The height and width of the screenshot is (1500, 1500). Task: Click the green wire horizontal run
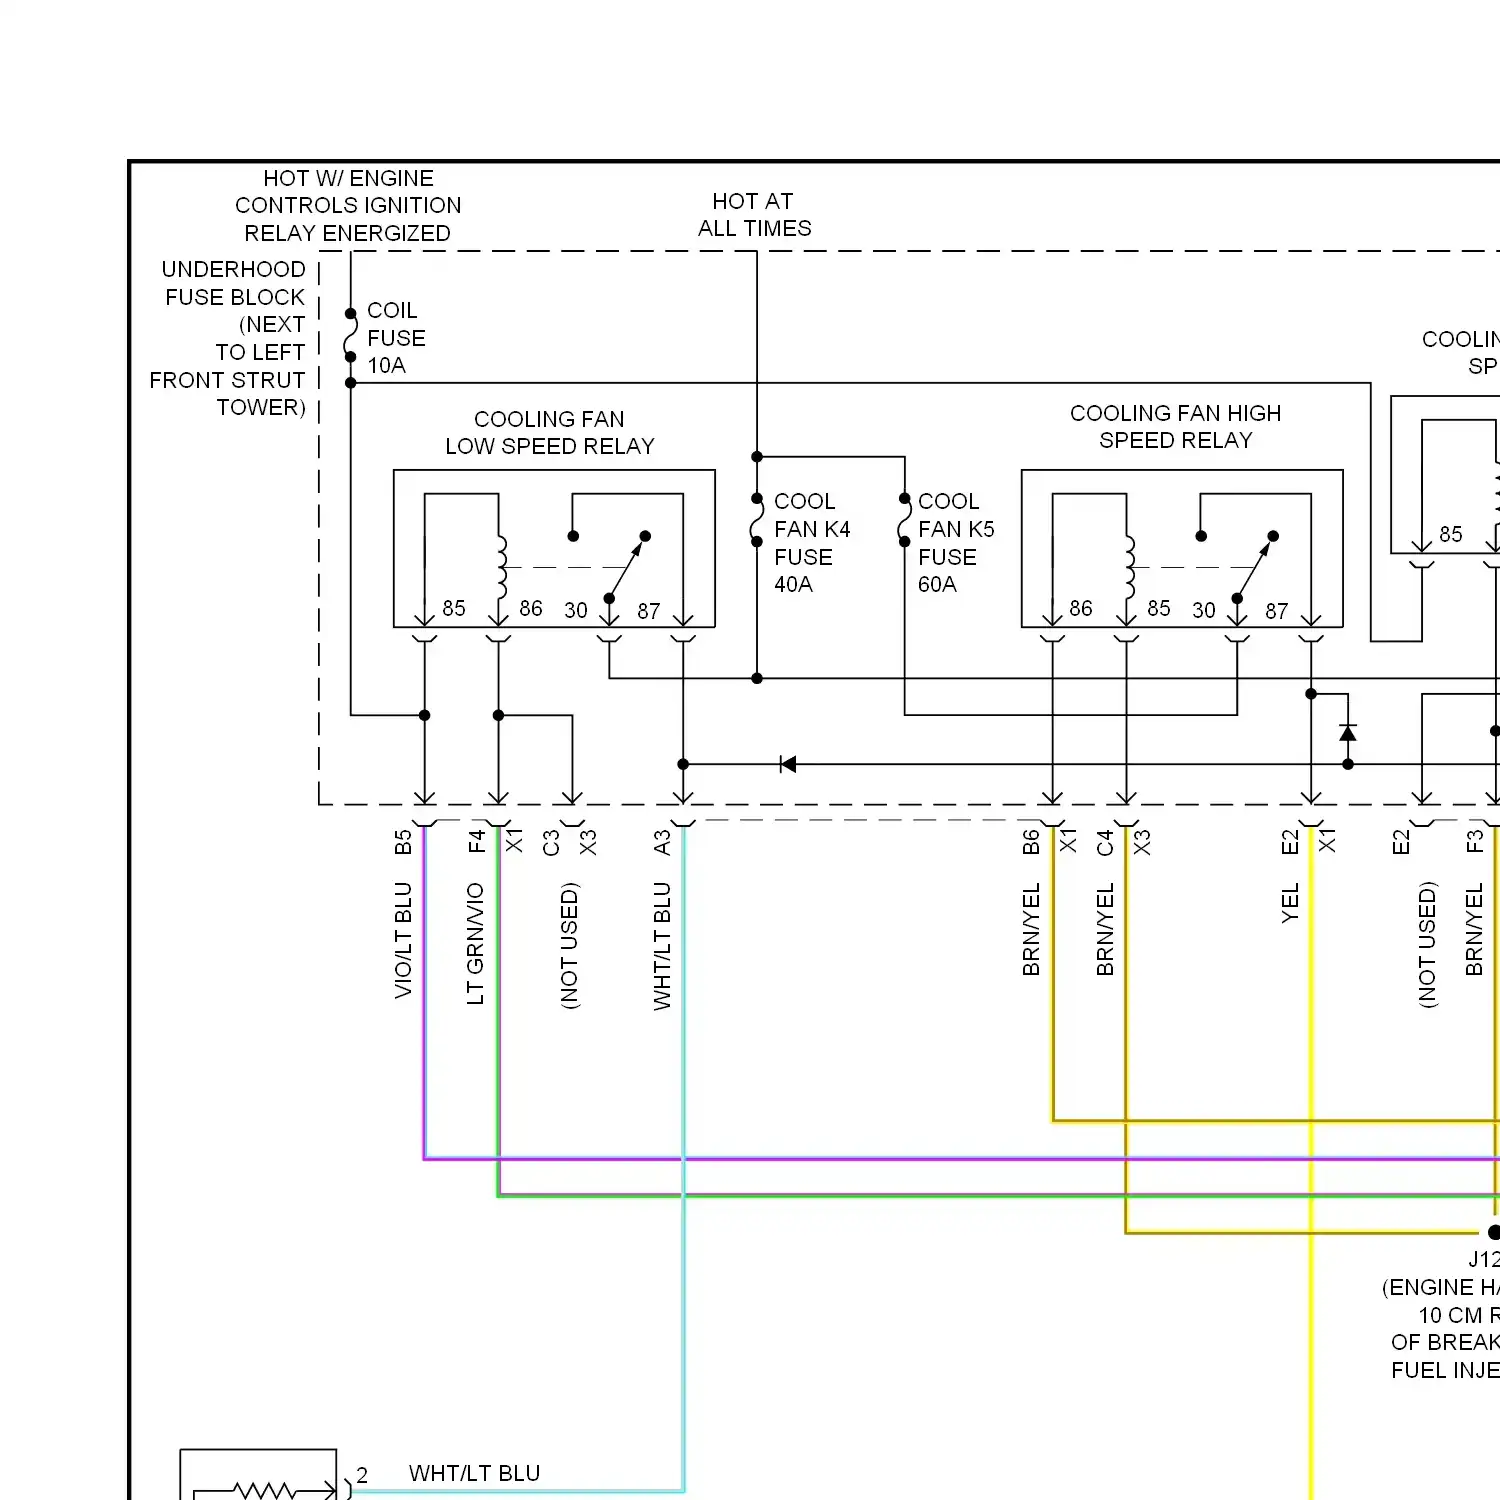pos(998,1195)
